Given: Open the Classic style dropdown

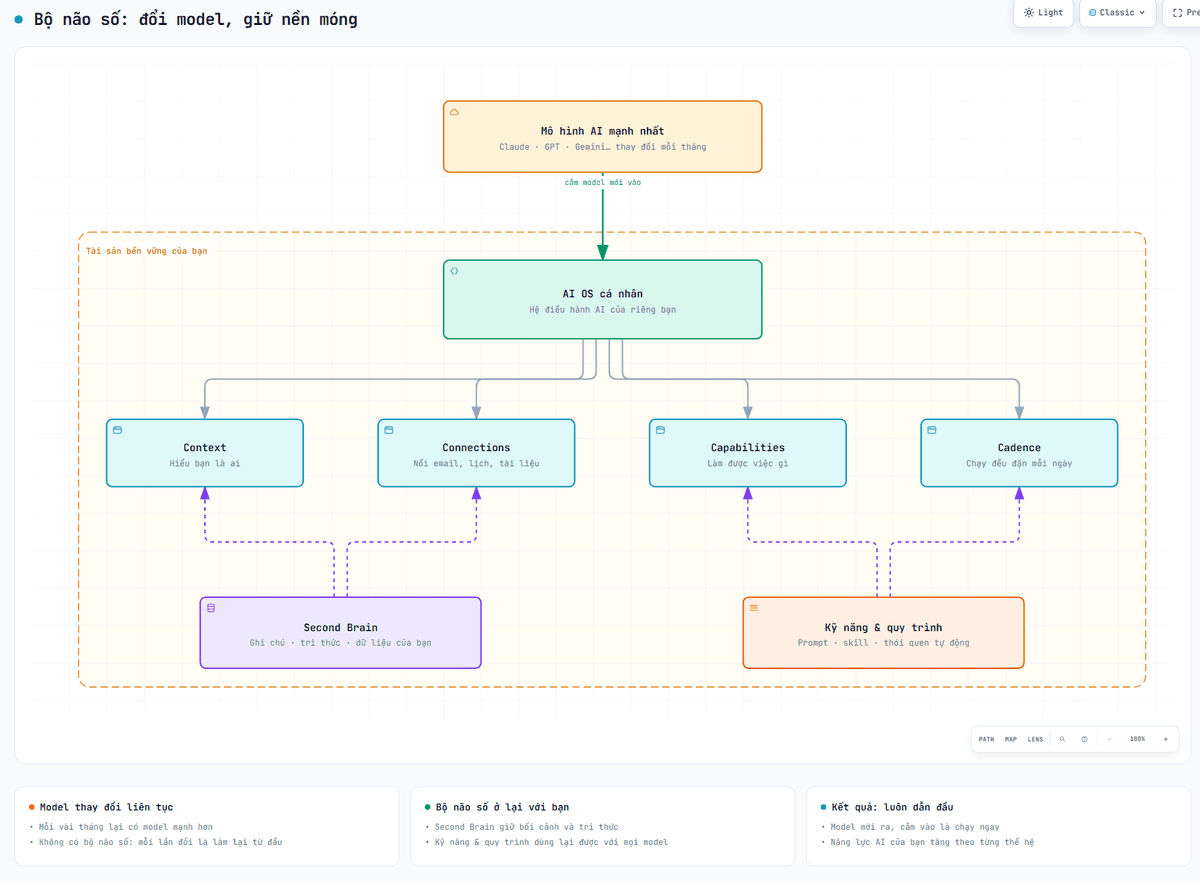Looking at the screenshot, I should click(1117, 13).
